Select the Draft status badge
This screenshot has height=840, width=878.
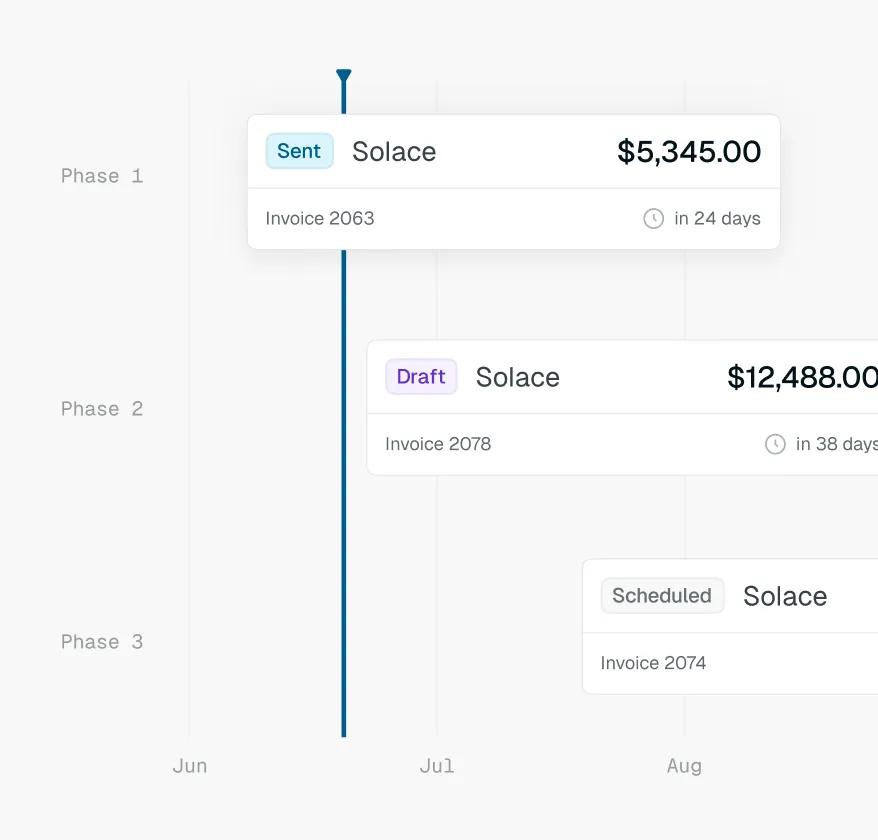421,376
